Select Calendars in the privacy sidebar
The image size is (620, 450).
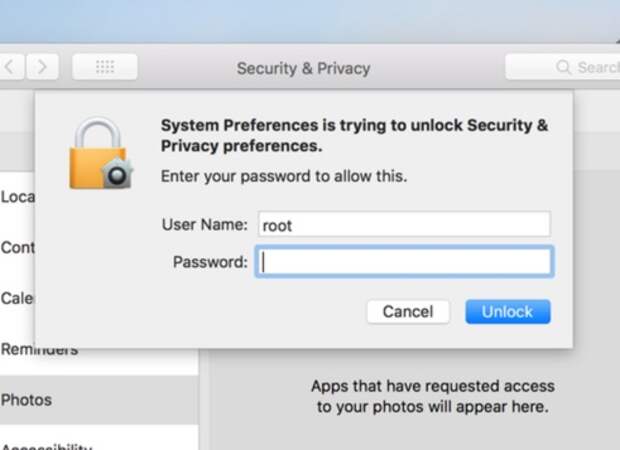coord(17,298)
